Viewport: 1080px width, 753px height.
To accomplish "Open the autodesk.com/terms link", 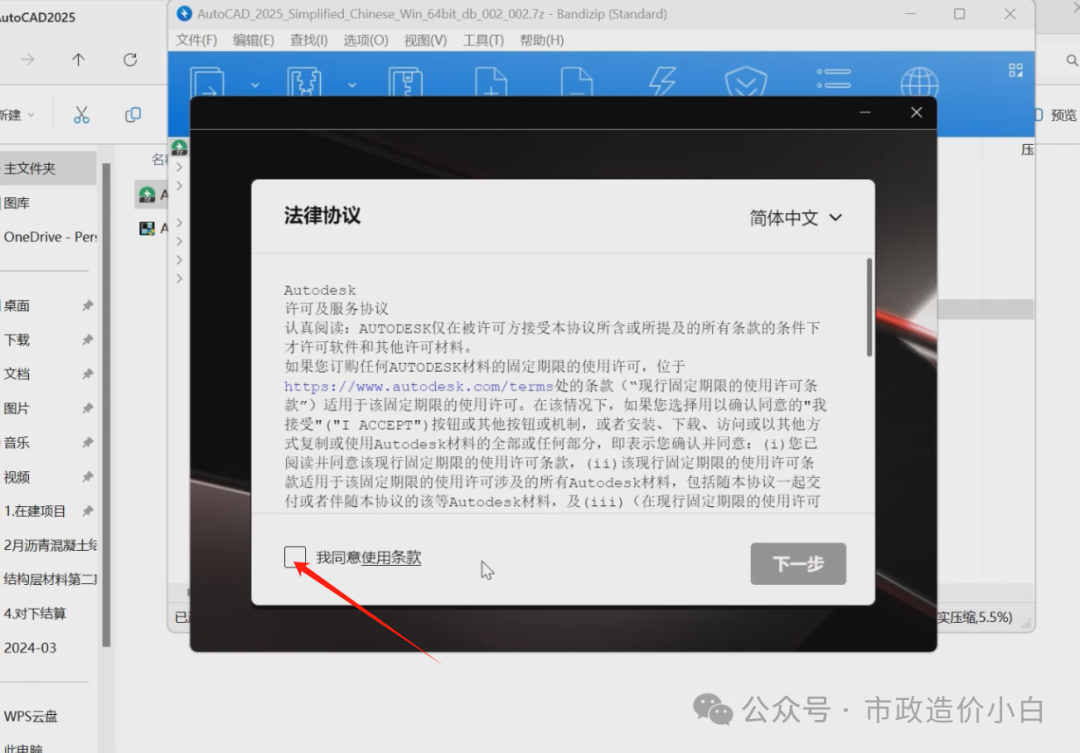I will (419, 386).
